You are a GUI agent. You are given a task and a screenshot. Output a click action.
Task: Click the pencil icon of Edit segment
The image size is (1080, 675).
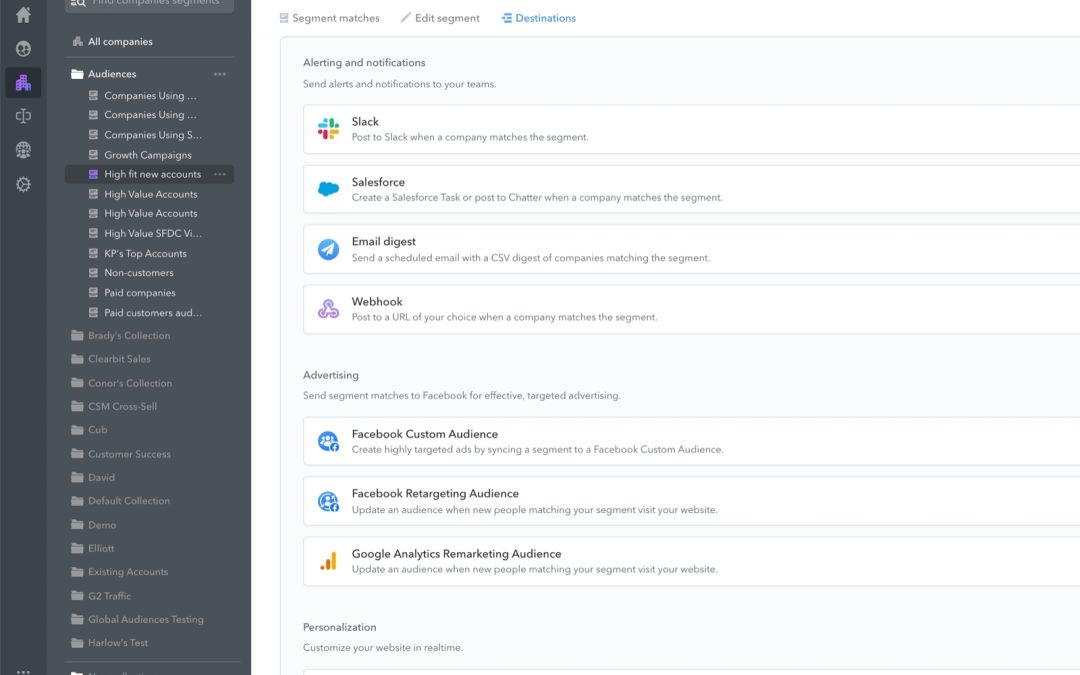tap(406, 17)
